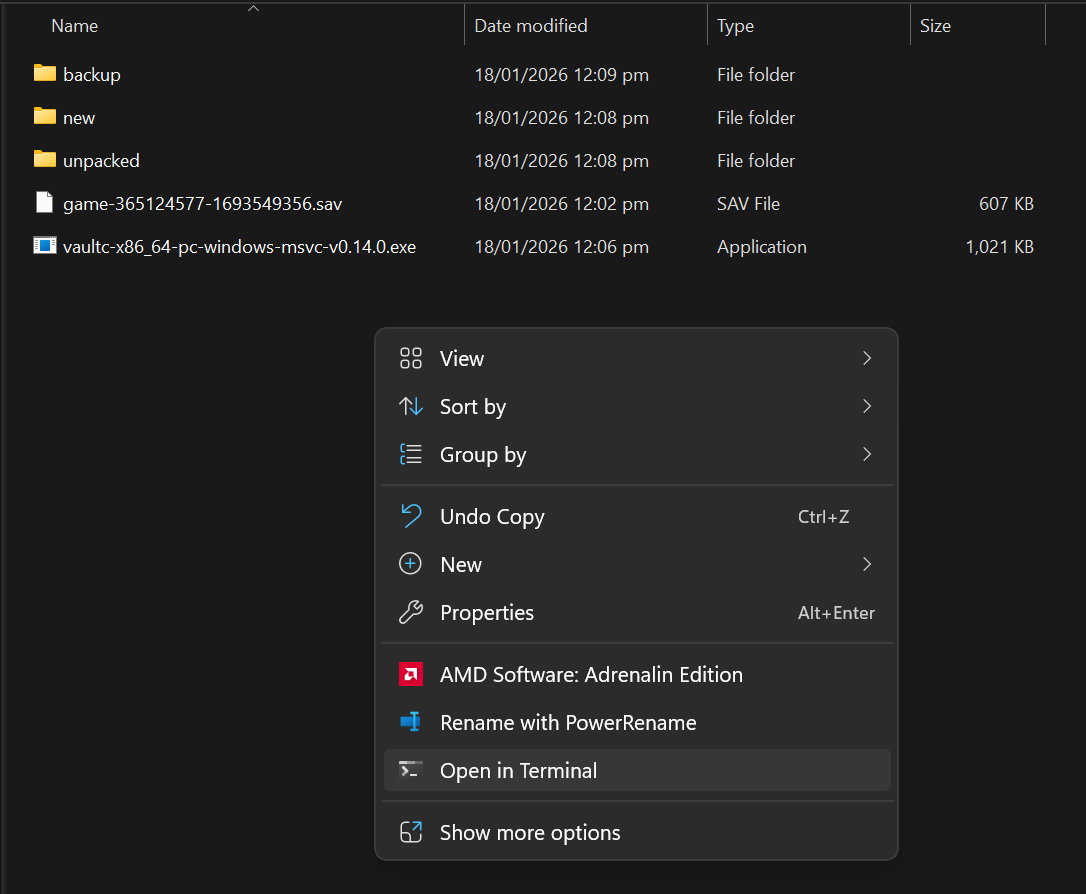This screenshot has height=894, width=1086.
Task: Select Open in Terminal menu entry
Action: click(518, 771)
